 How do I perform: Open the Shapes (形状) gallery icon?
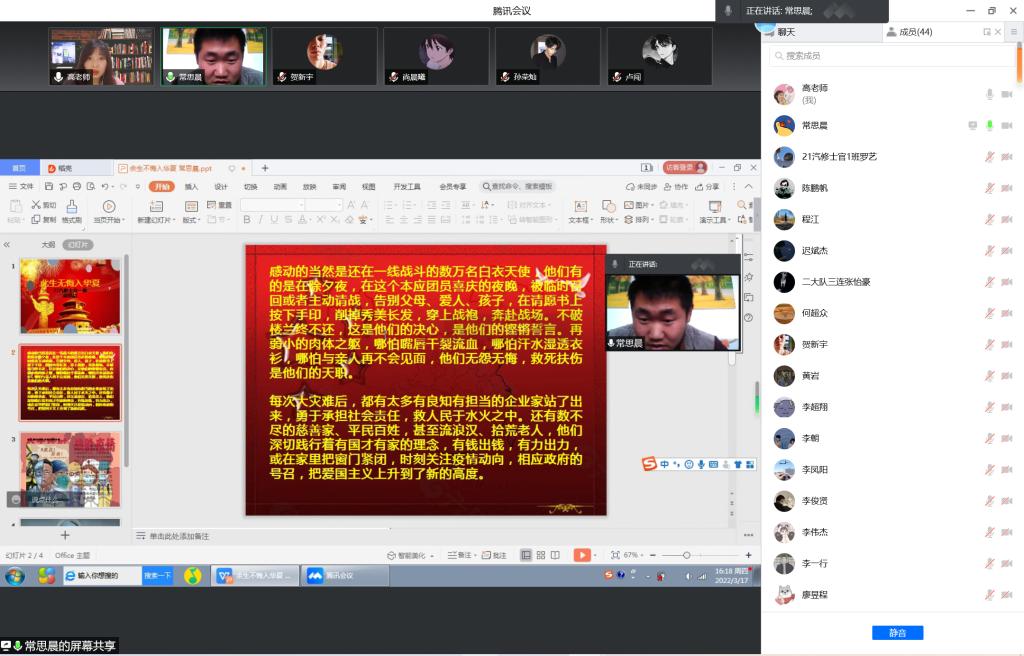pos(608,207)
